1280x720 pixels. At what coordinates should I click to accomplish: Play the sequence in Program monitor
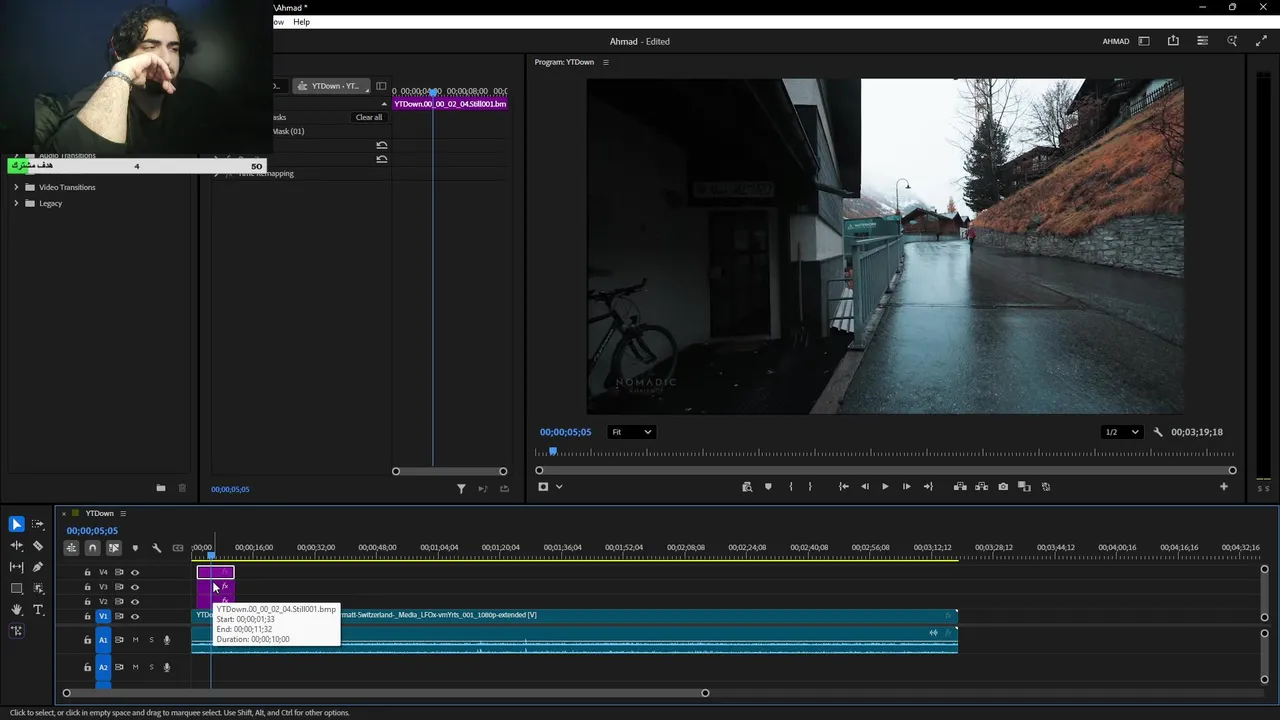coord(885,487)
